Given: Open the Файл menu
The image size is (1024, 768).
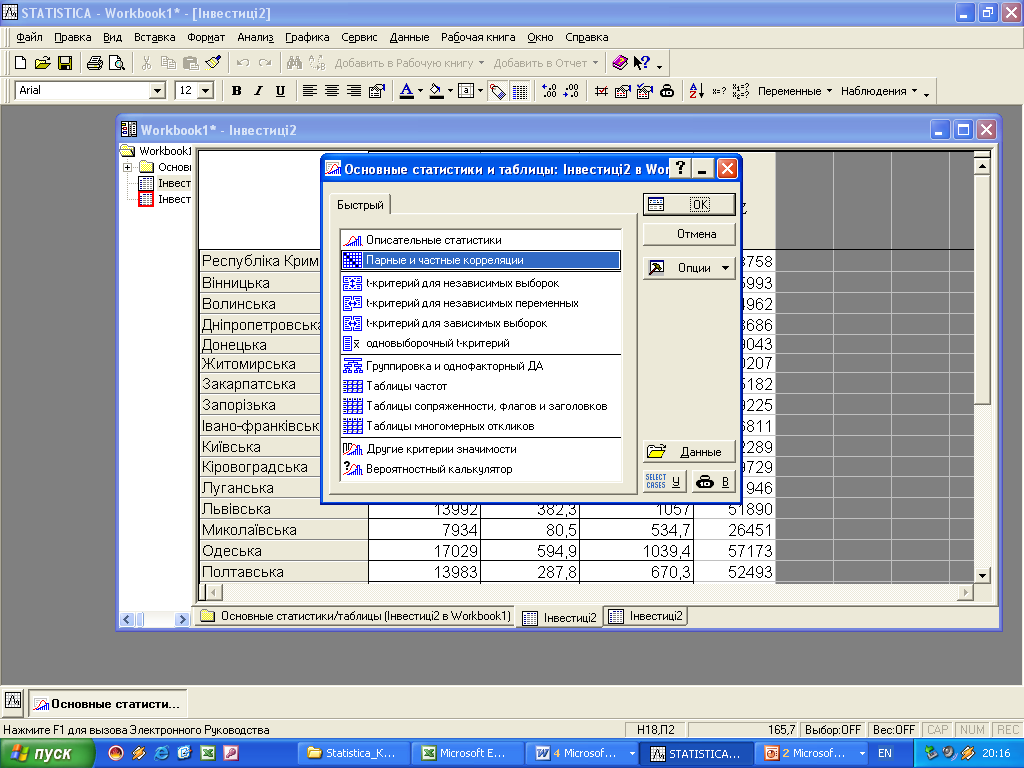Looking at the screenshot, I should pyautogui.click(x=29, y=37).
